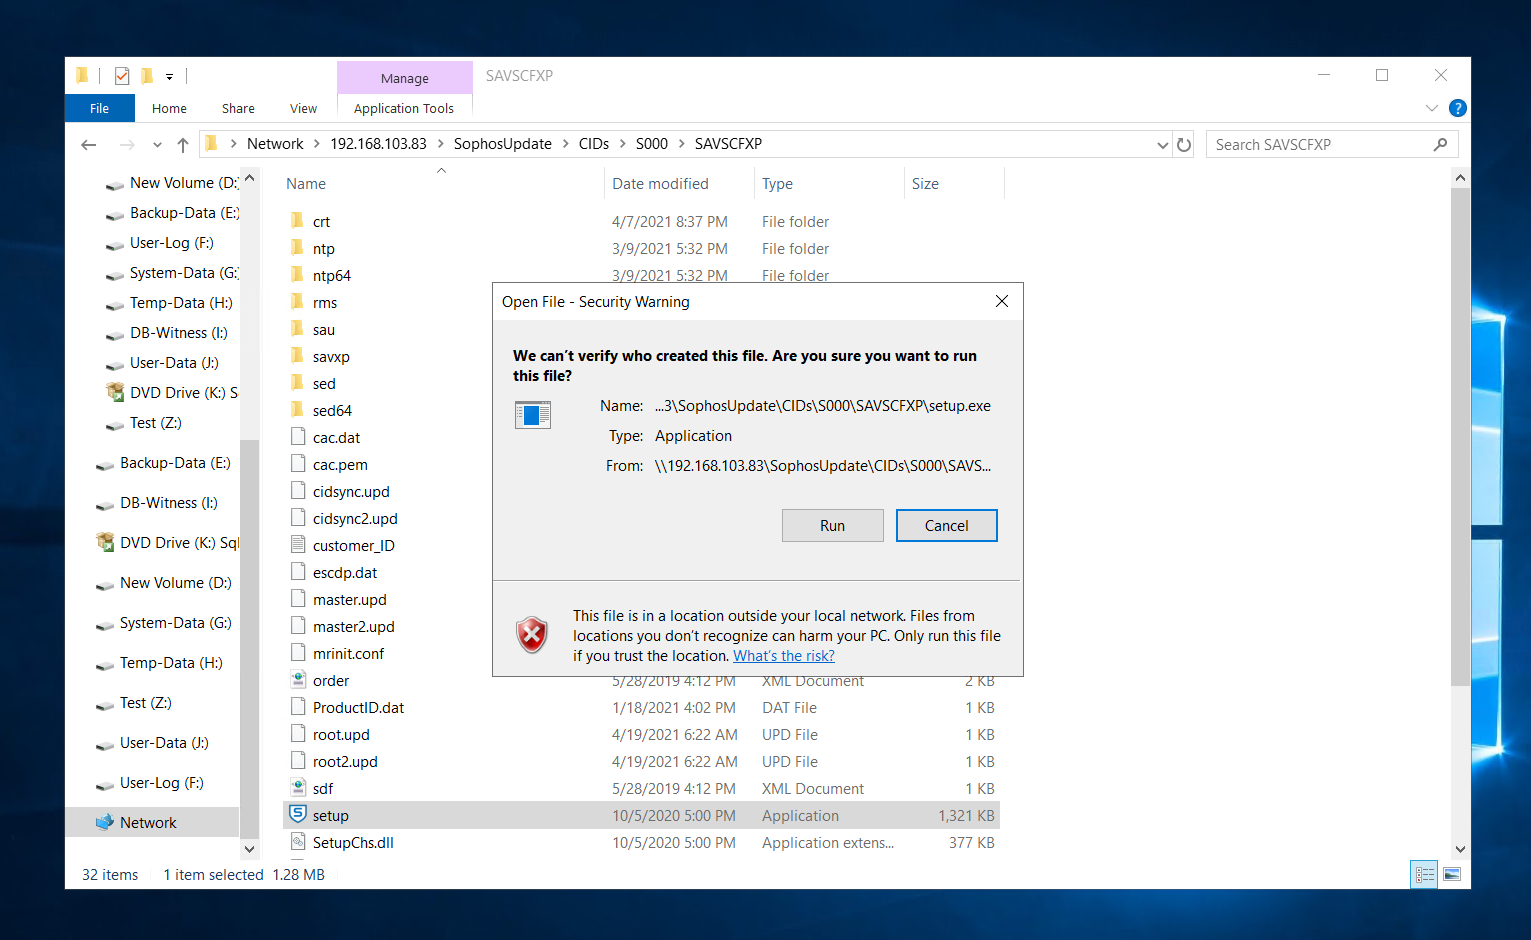Sort by the Size column header
This screenshot has height=940, width=1531.
[x=925, y=184]
